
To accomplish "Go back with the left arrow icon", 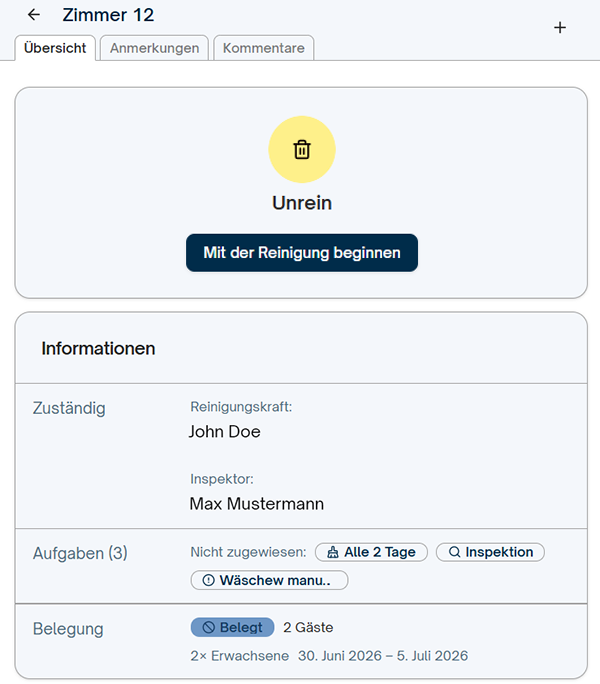I will [34, 15].
